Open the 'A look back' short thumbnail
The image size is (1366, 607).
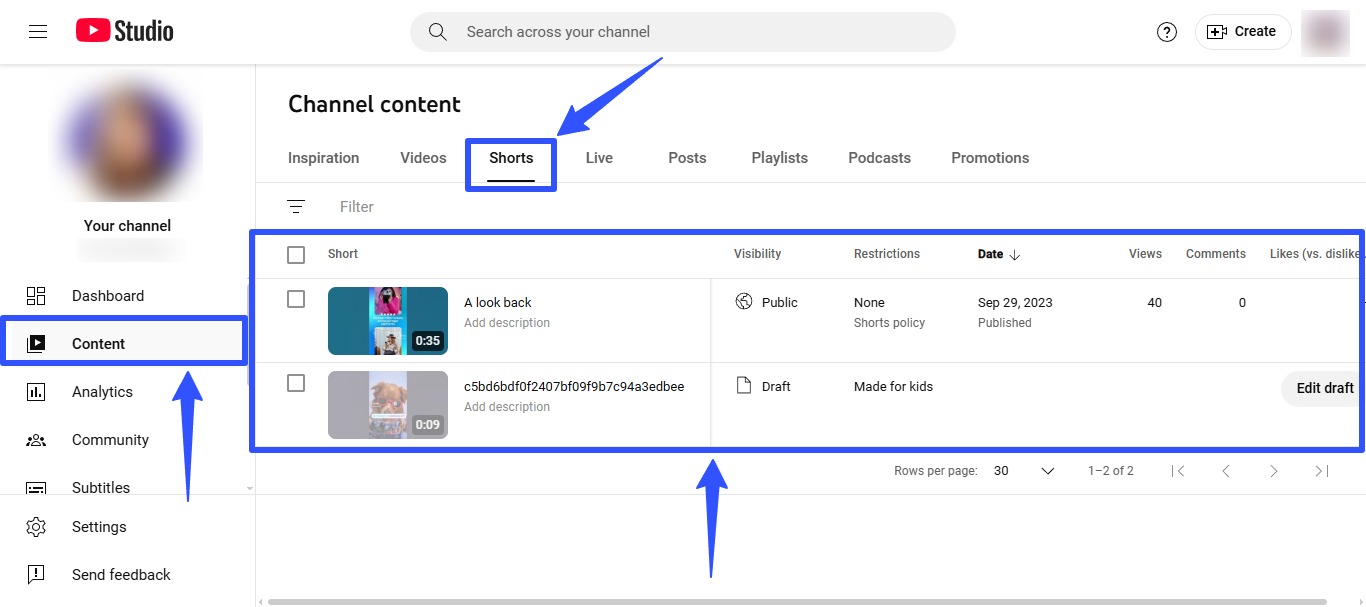(388, 320)
